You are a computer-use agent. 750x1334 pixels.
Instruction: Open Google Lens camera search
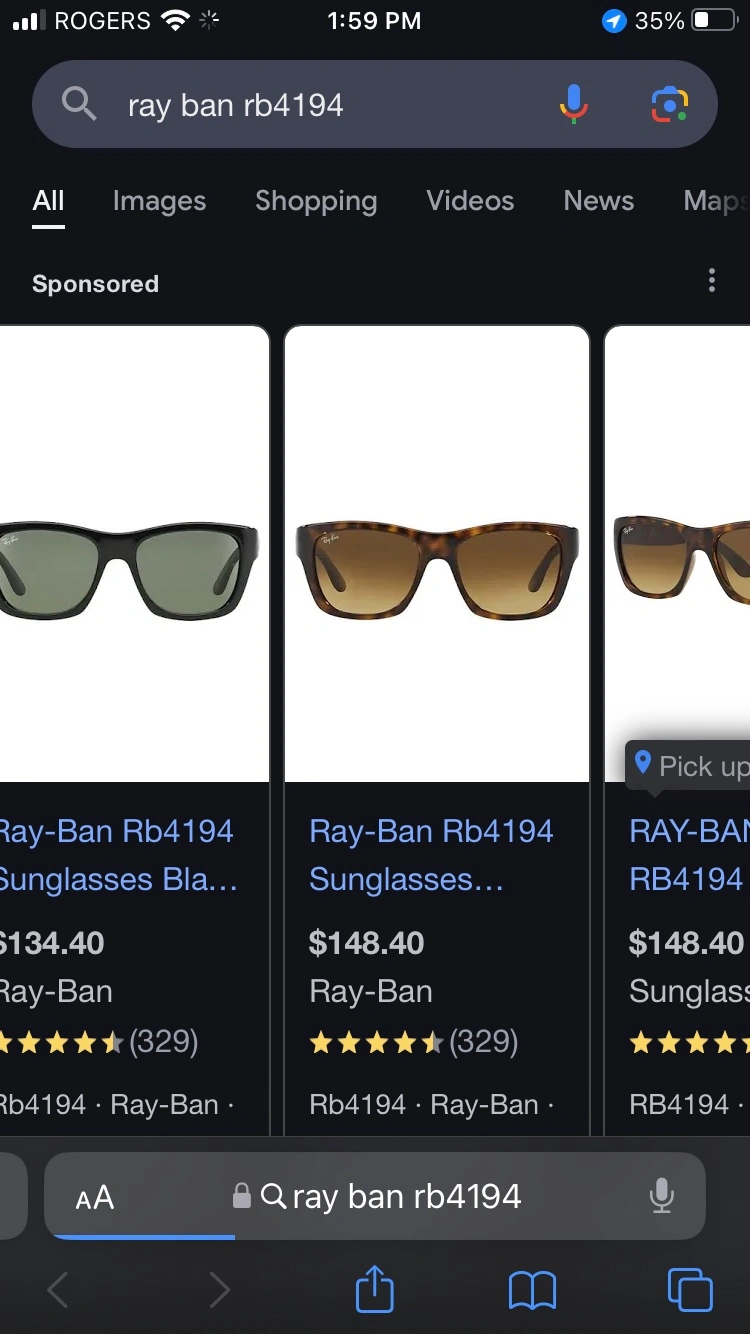(669, 104)
